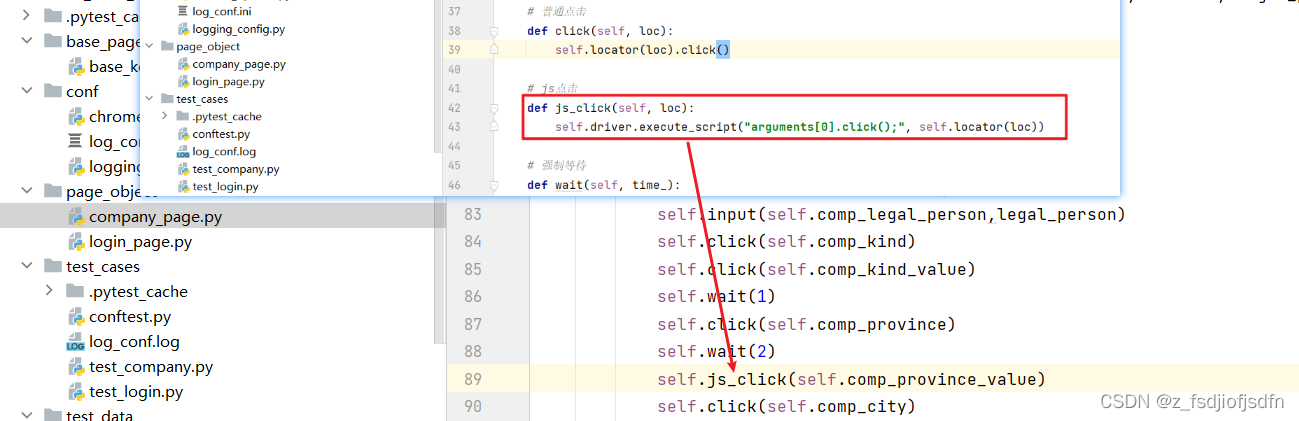
Task: Expand .pytest_cache in the inset tree
Action: click(x=166, y=116)
